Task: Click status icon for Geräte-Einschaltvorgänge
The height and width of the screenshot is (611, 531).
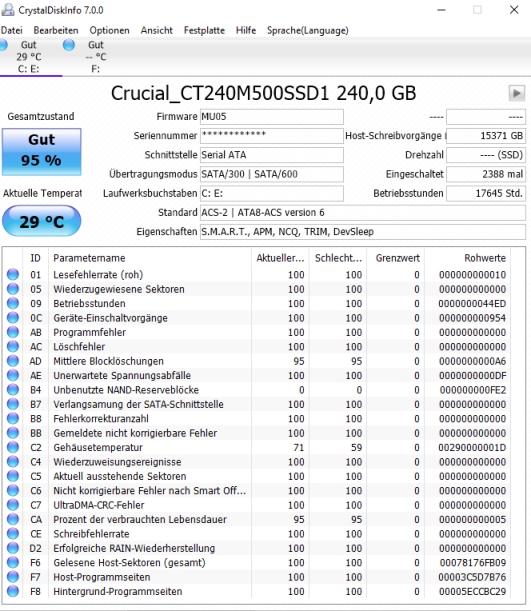Action: [13, 318]
